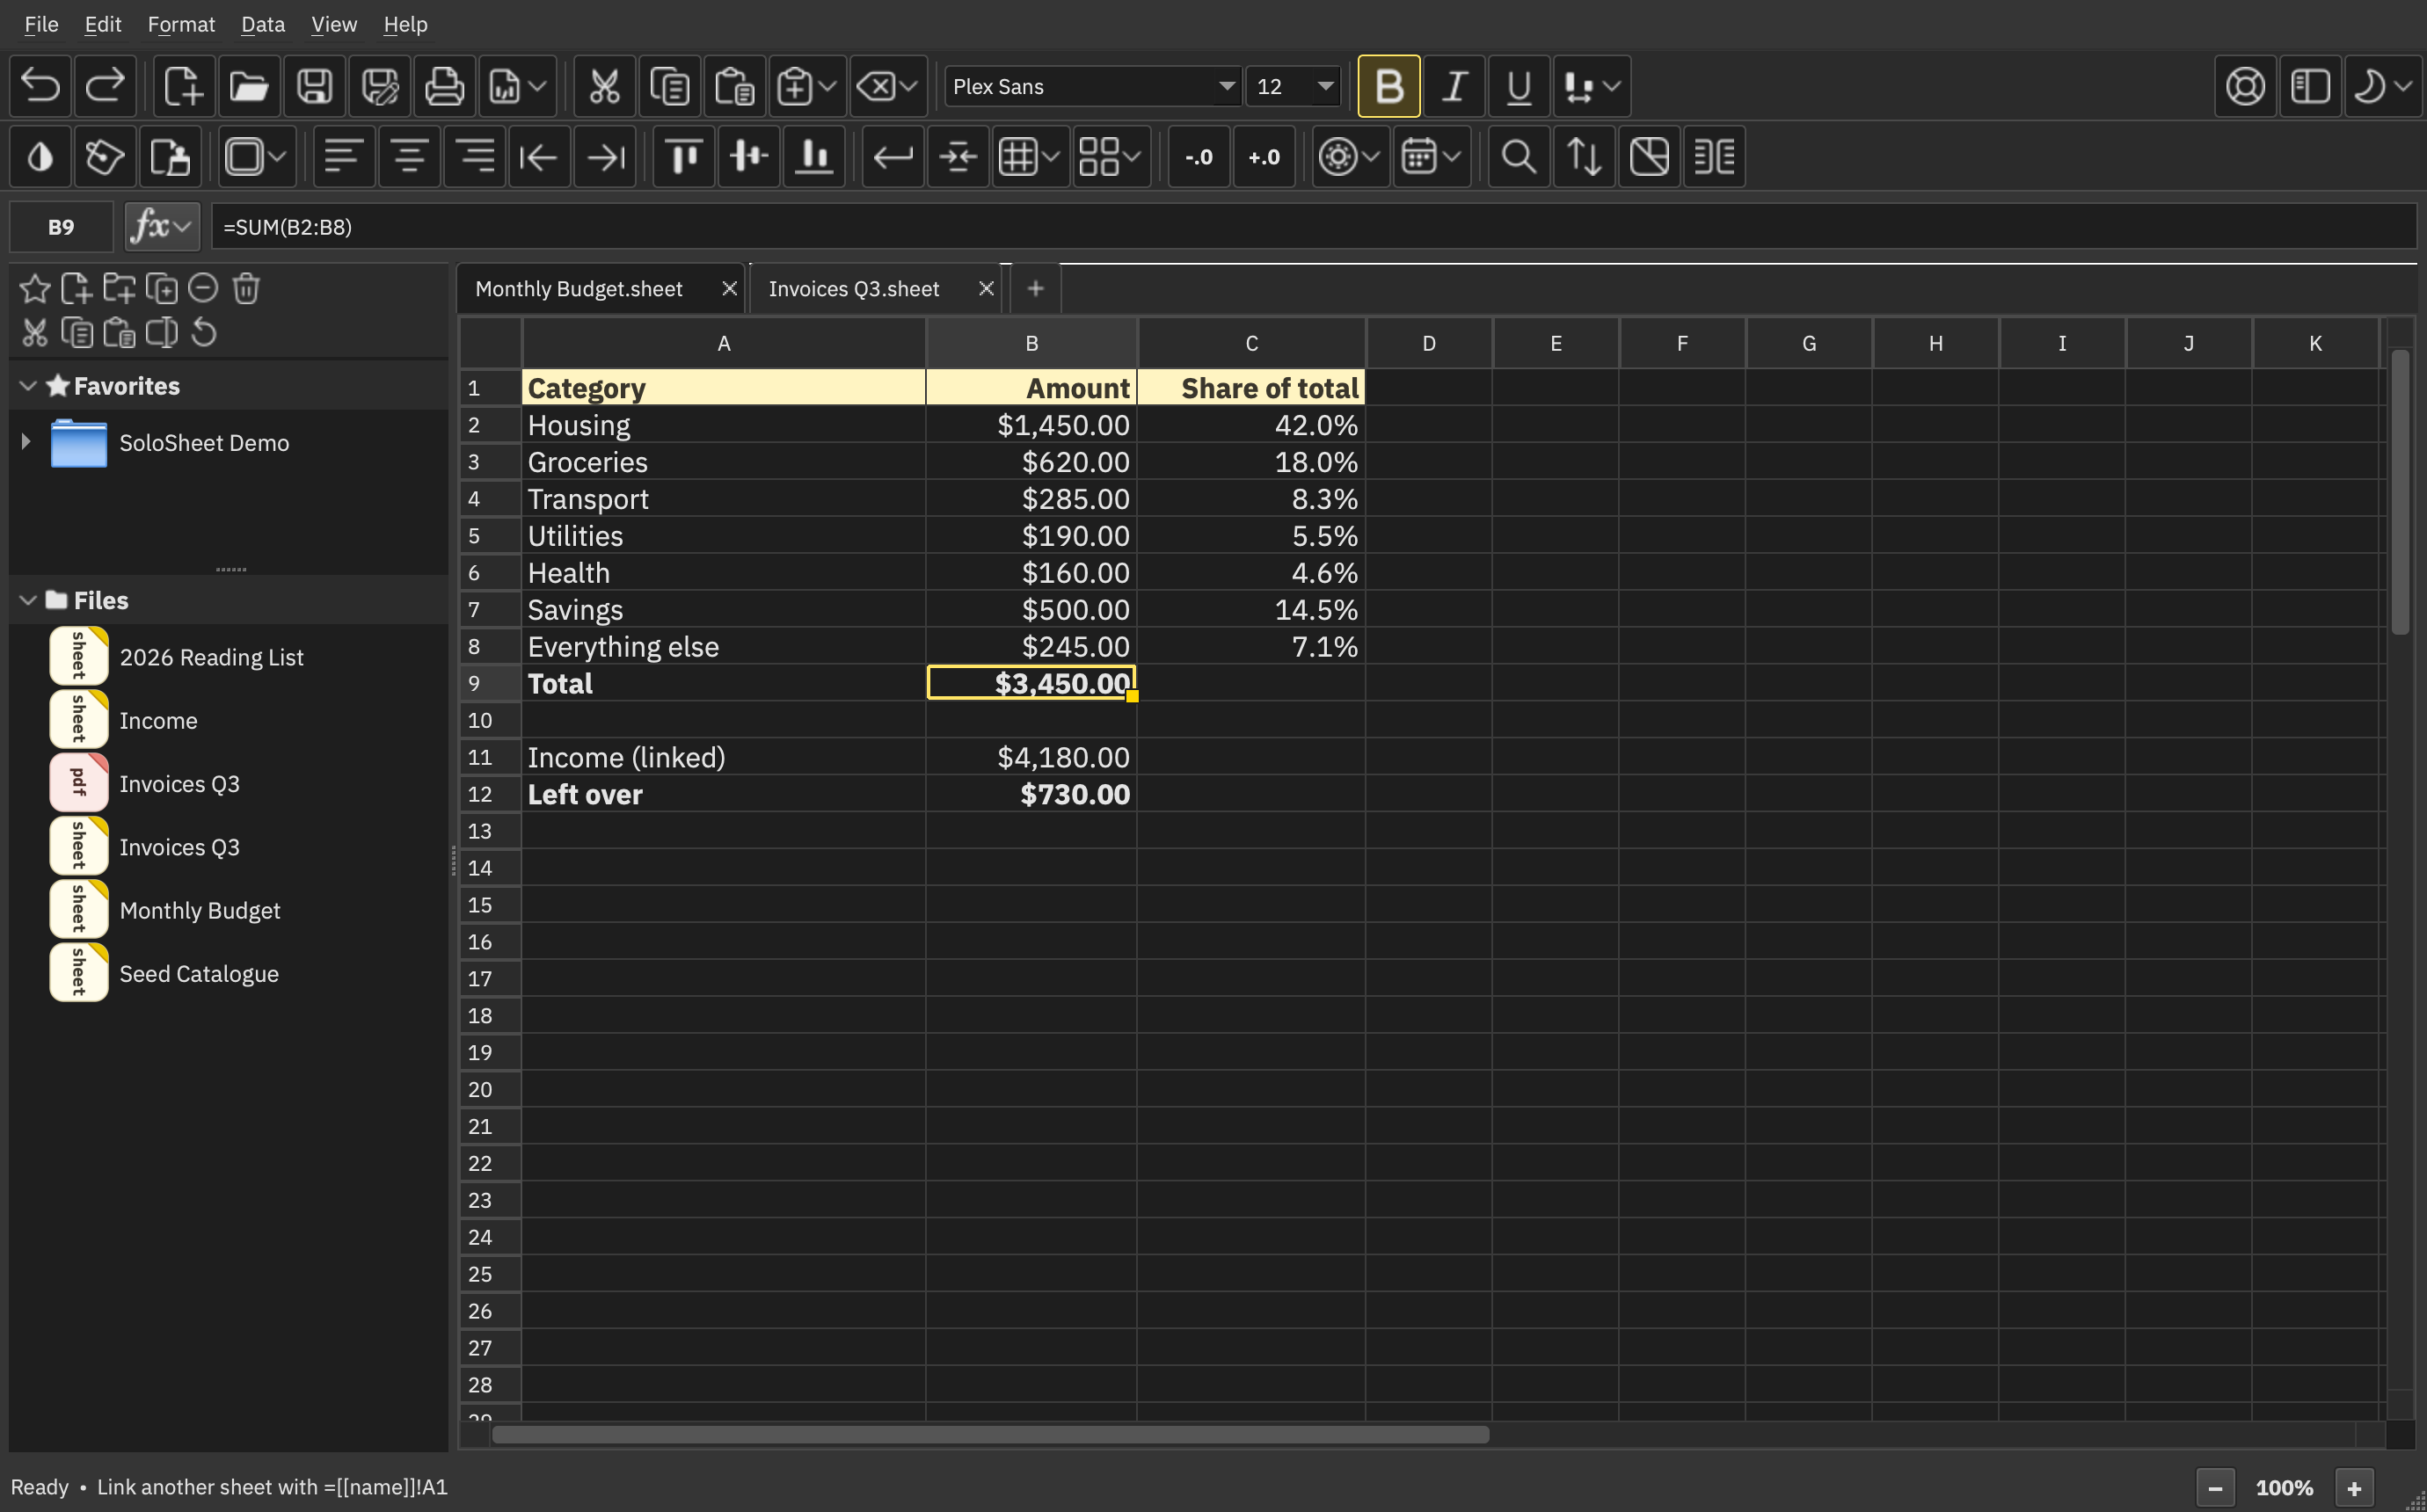Toggle Underline formatting button
This screenshot has width=2427, height=1512.
pos(1519,86)
